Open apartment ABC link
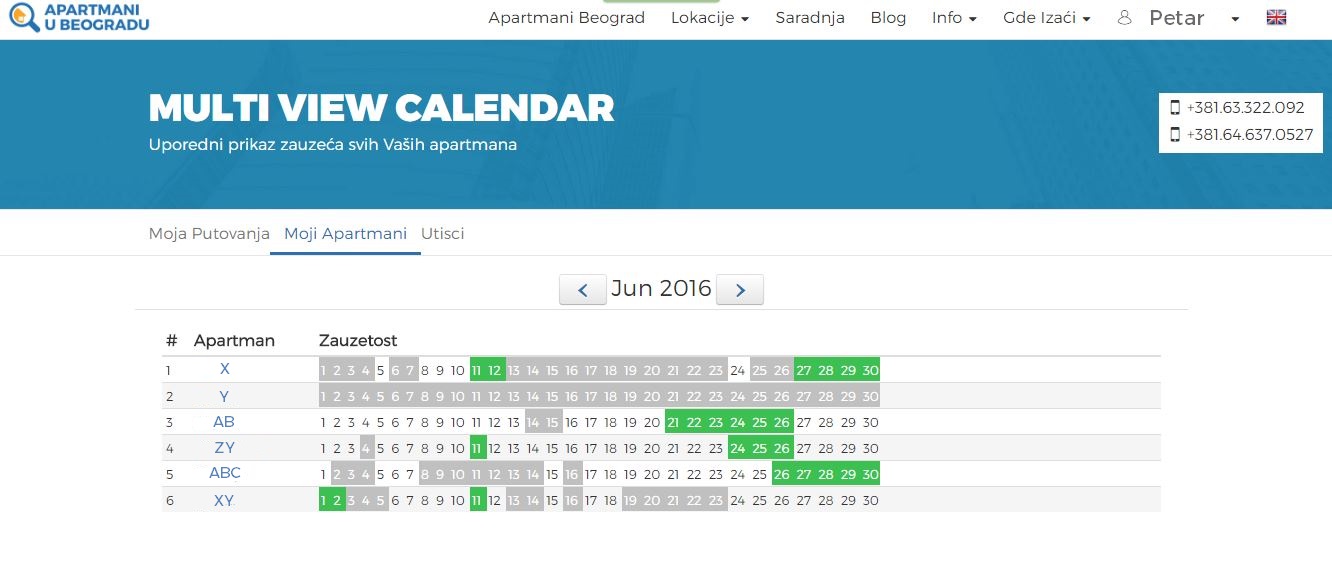 (225, 474)
